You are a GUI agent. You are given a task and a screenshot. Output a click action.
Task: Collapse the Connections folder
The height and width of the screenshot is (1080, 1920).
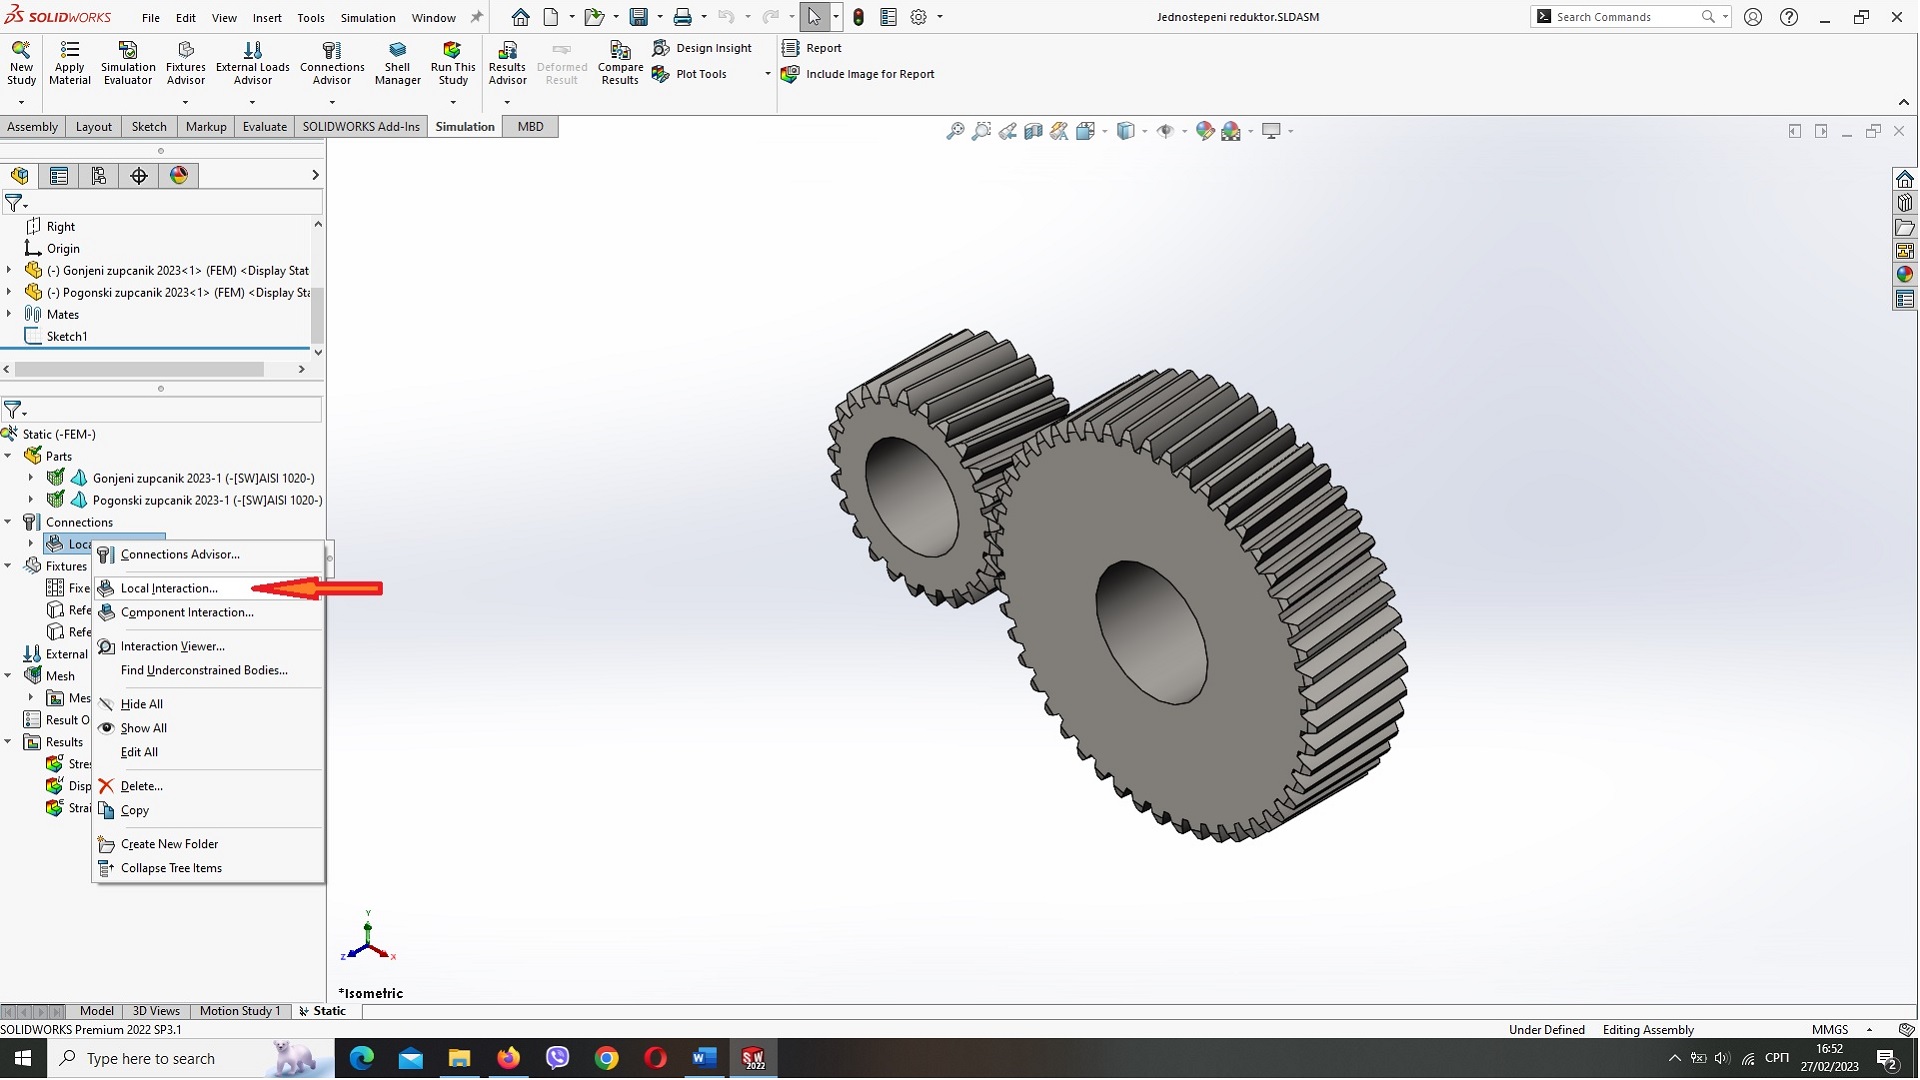(9, 522)
